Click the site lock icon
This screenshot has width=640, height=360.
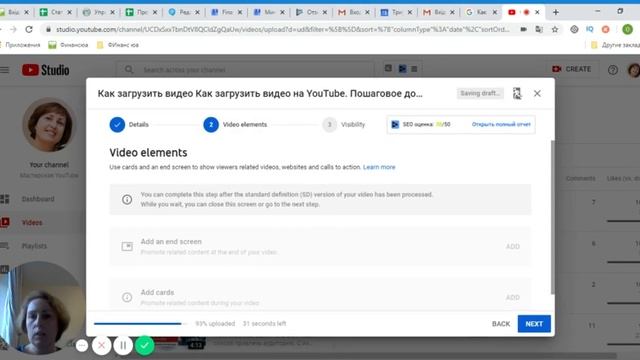tap(49, 29)
